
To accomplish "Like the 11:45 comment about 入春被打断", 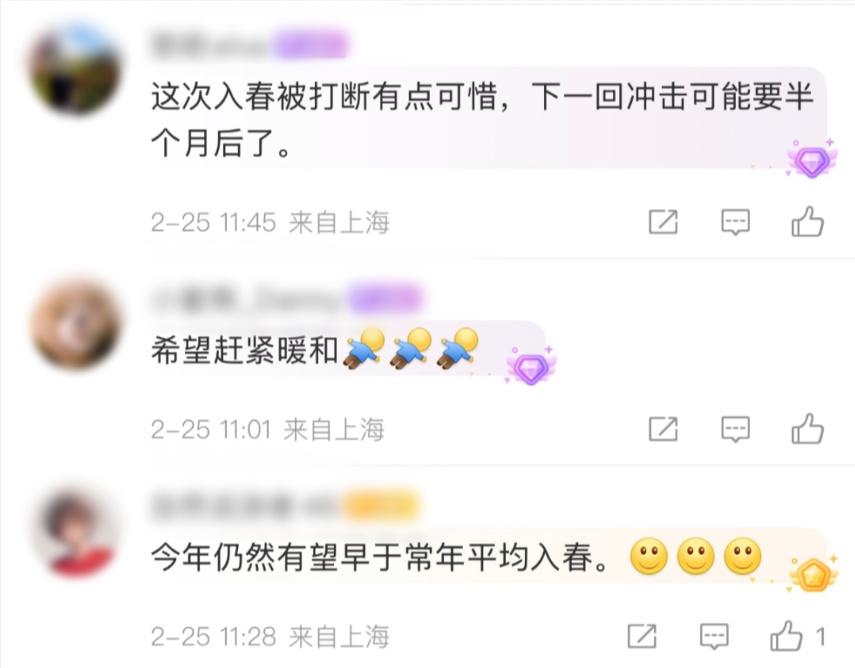I will click(x=807, y=221).
